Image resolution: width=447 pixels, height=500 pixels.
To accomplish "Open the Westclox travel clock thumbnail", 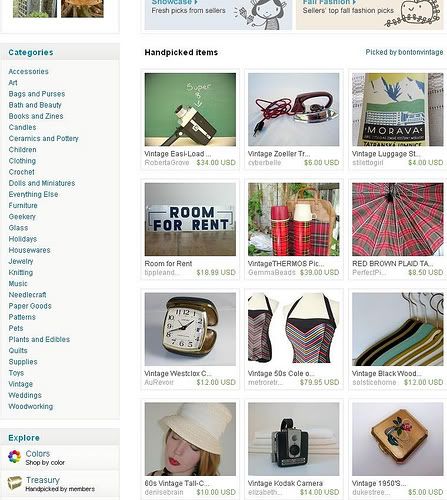I will (x=190, y=329).
